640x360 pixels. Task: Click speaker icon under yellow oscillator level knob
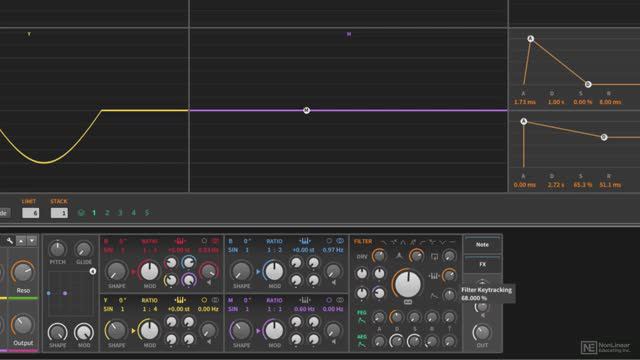pos(209,342)
